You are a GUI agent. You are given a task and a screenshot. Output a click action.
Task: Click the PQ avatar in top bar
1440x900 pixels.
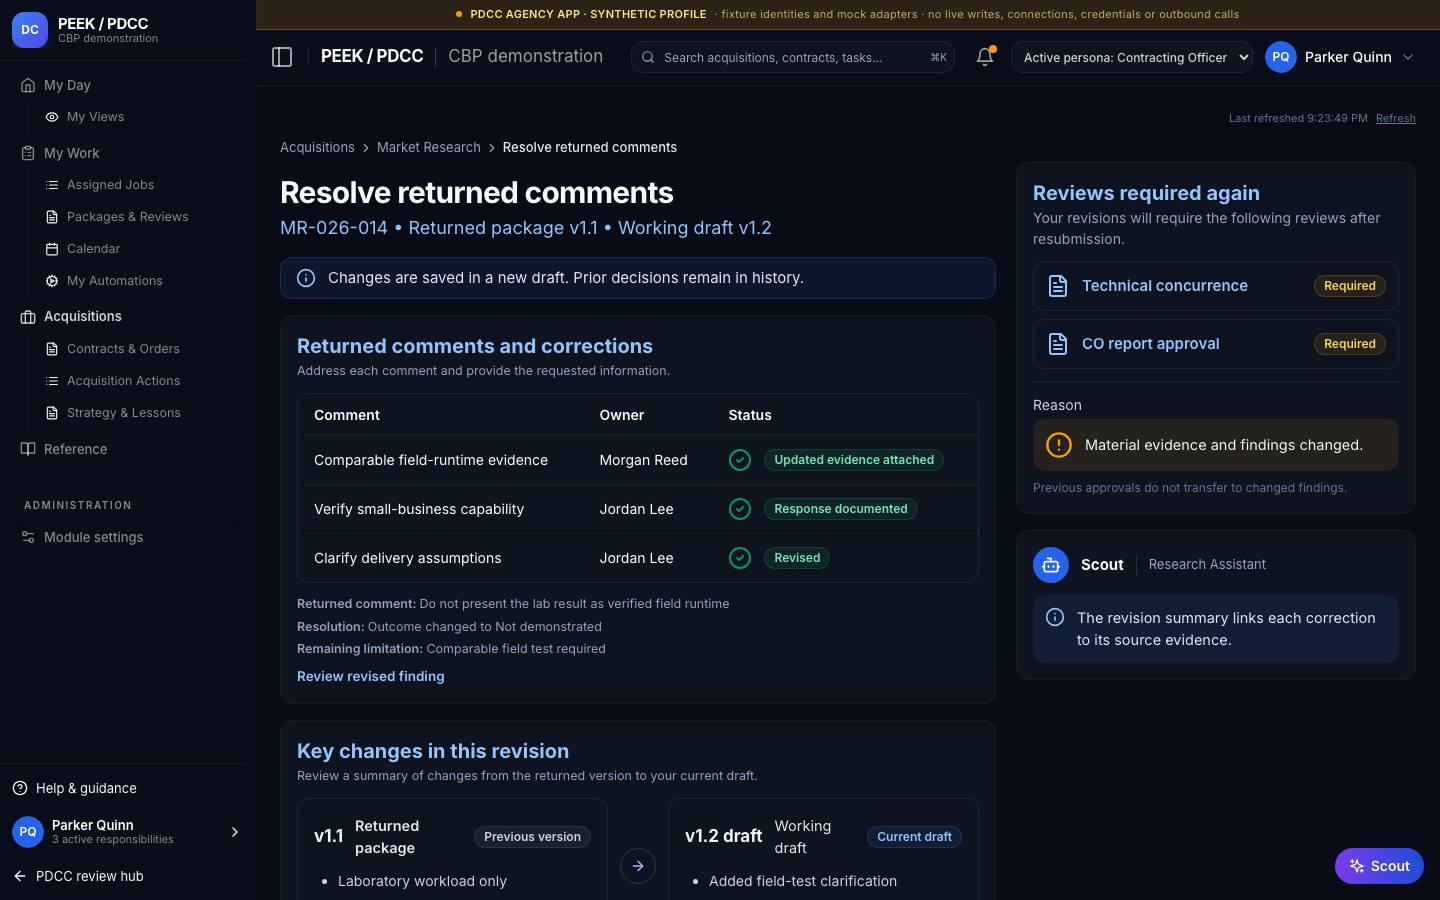(x=1281, y=57)
